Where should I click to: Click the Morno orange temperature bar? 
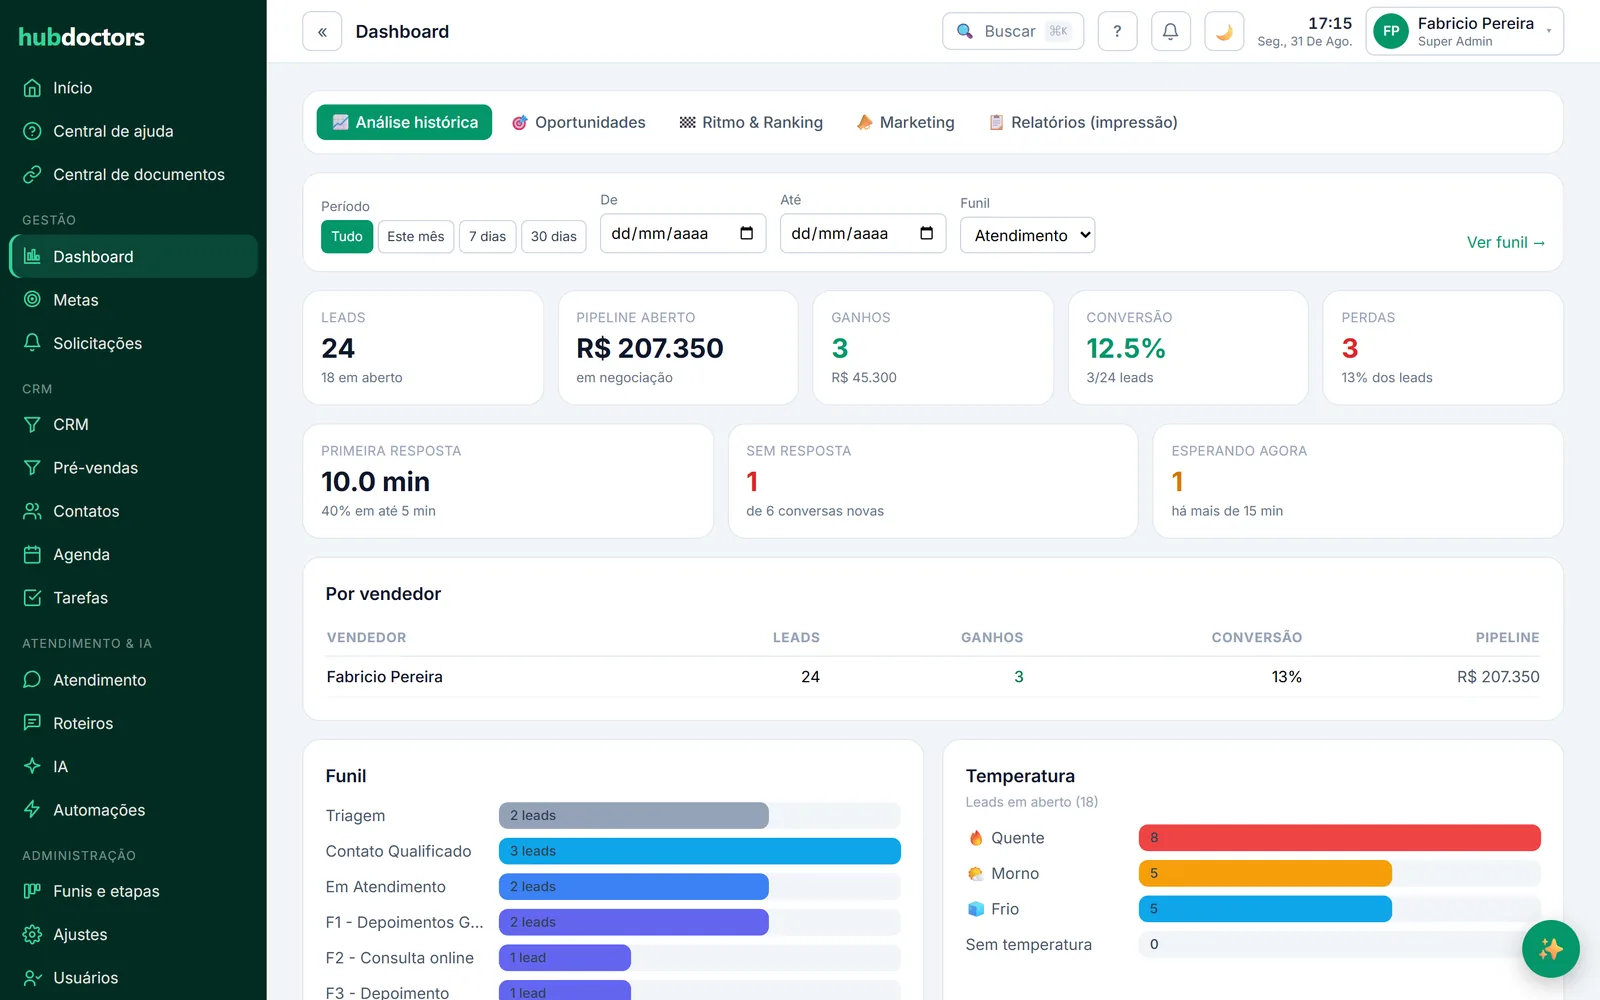pyautogui.click(x=1265, y=873)
